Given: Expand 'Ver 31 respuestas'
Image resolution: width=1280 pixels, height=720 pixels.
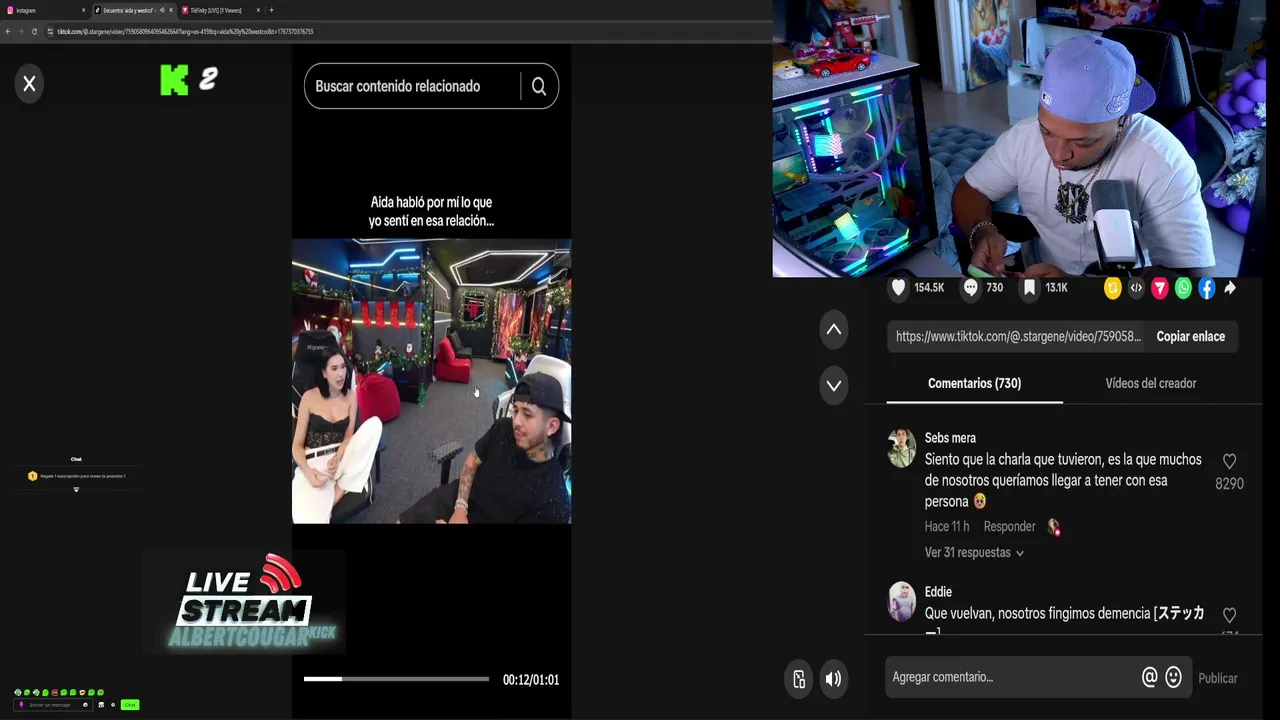Looking at the screenshot, I should tap(974, 553).
